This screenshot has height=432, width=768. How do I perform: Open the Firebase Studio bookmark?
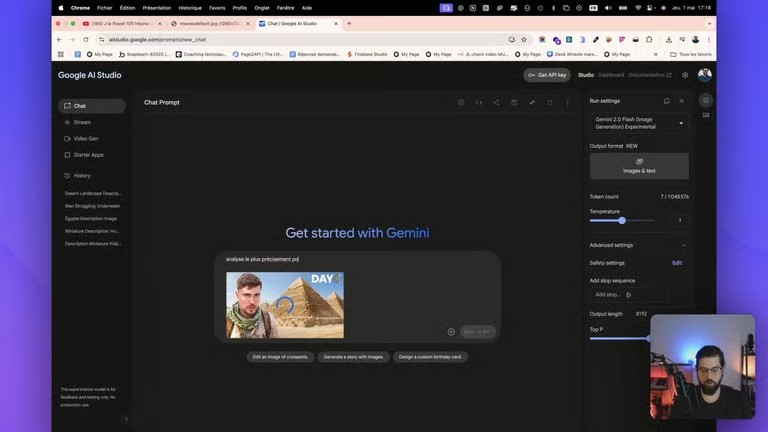click(x=367, y=54)
